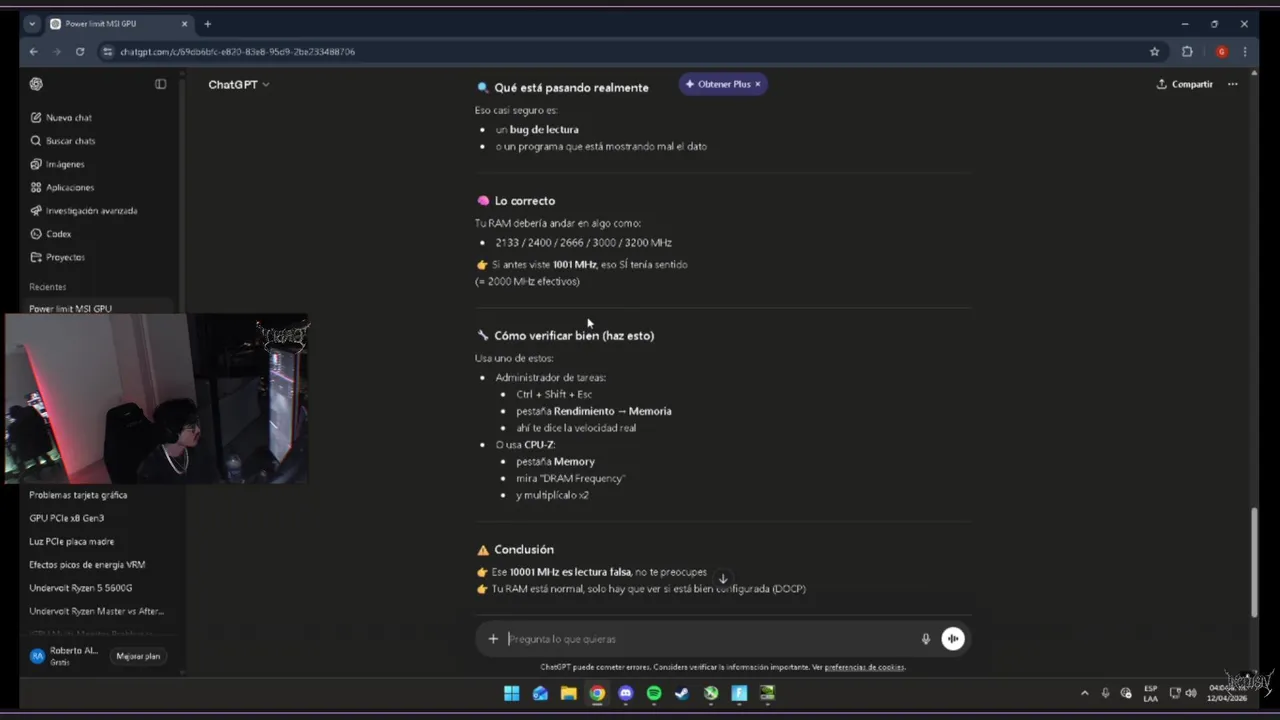This screenshot has width=1280, height=720.
Task: Click the webcam overlay thumbnail
Action: [x=157, y=399]
